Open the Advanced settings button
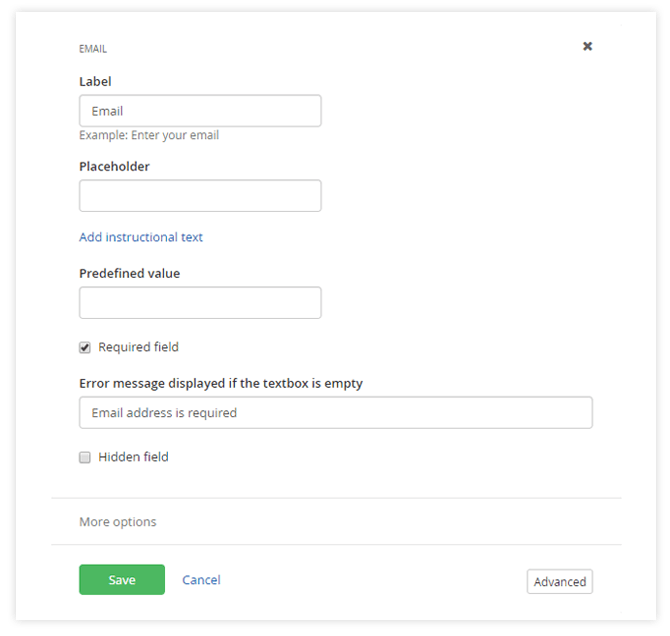This screenshot has width=670, height=636. click(559, 582)
